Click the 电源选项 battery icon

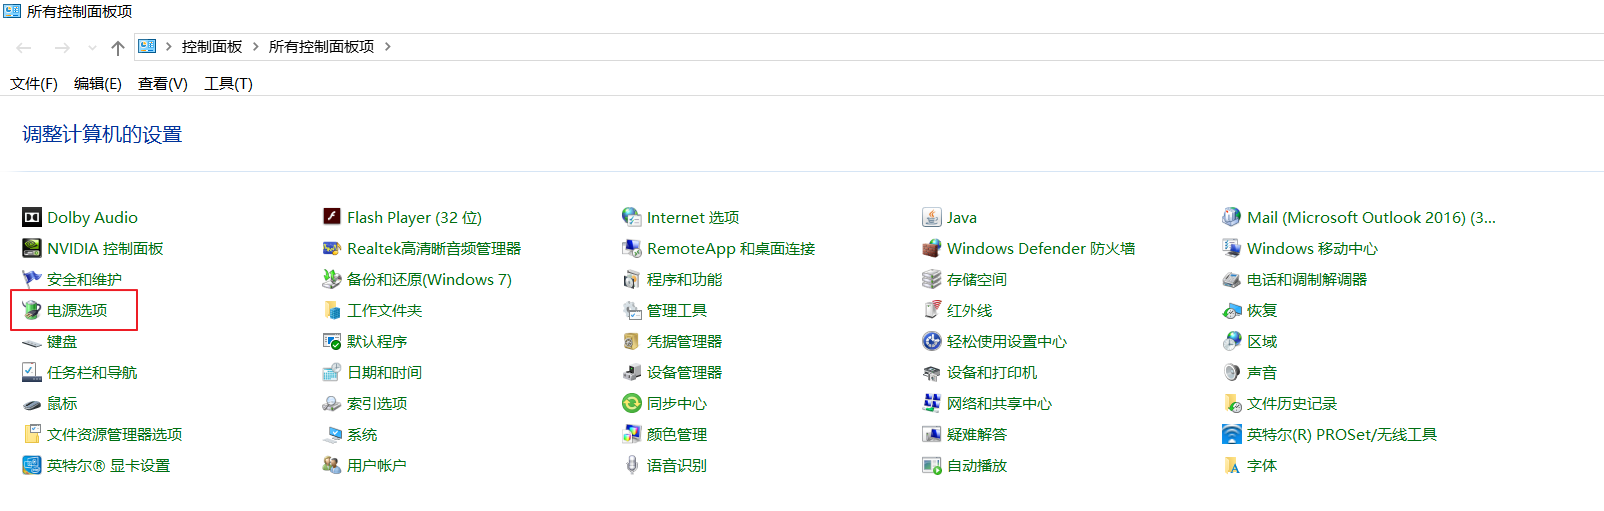click(x=32, y=310)
